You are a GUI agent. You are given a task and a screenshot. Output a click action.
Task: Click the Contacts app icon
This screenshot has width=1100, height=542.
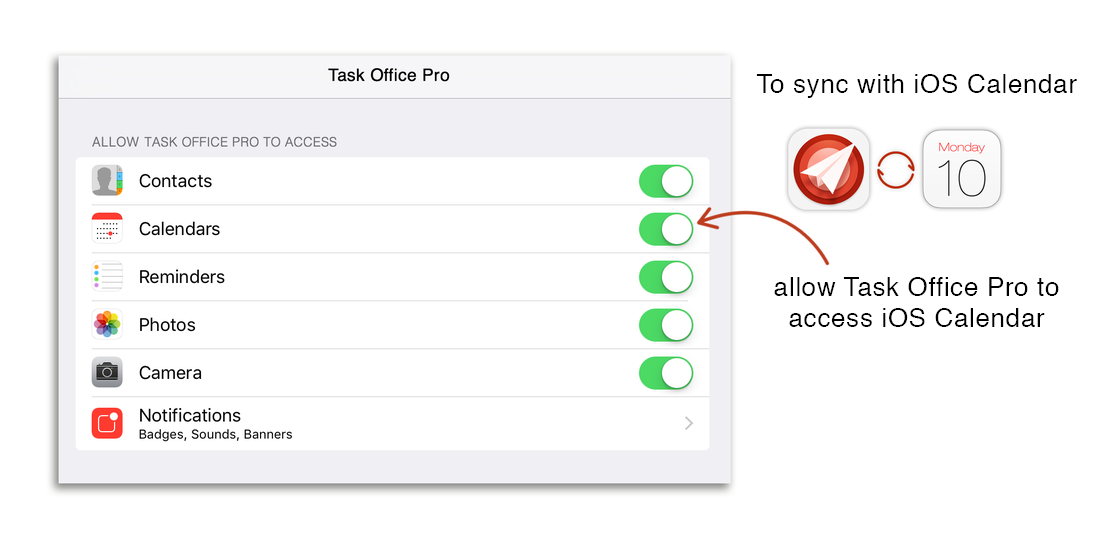pos(107,181)
